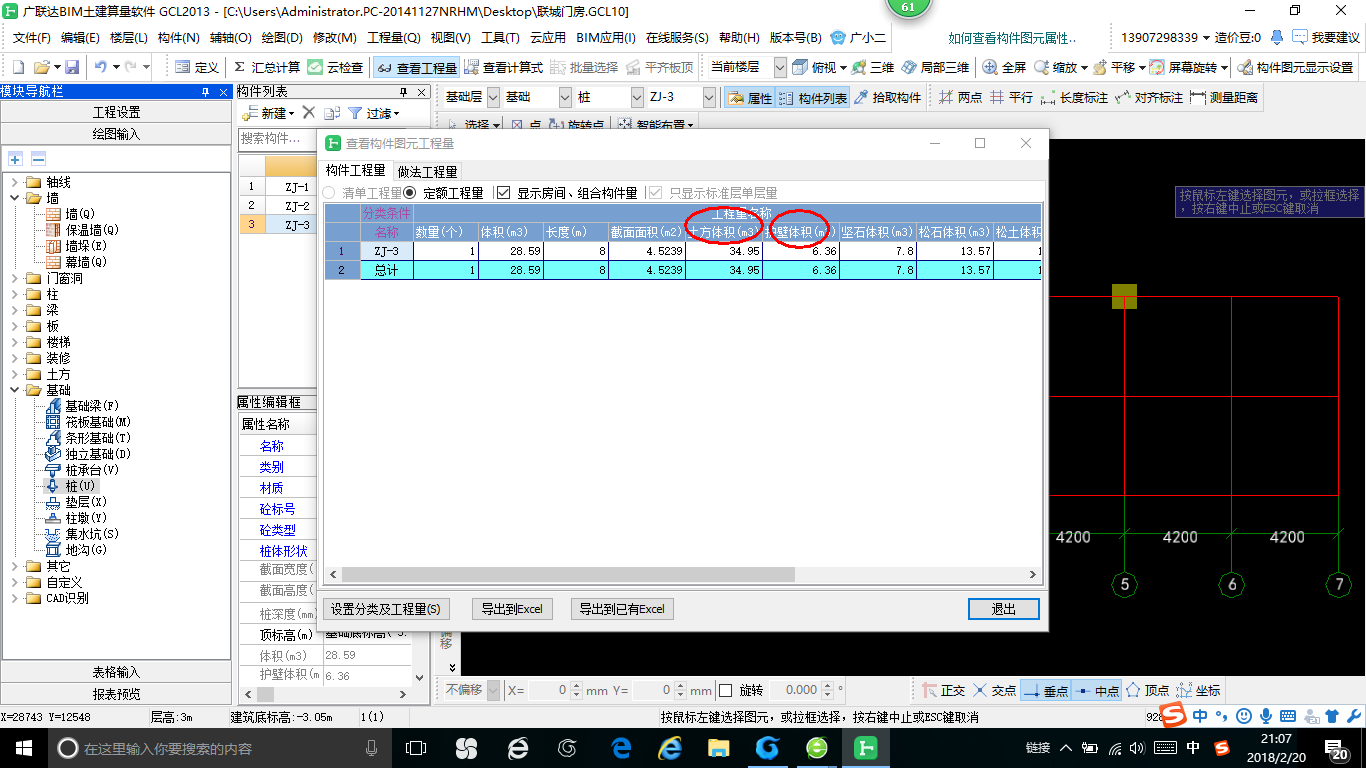Select 定额工程量 radio button
The width and height of the screenshot is (1366, 768).
409,193
